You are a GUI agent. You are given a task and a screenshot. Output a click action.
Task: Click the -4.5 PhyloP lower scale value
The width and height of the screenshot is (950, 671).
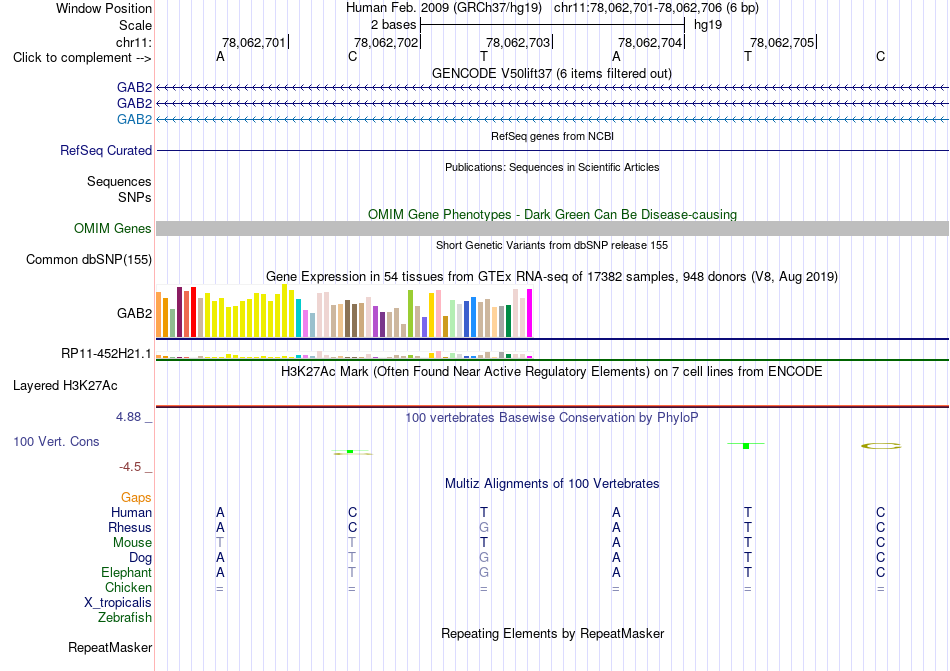click(x=130, y=467)
